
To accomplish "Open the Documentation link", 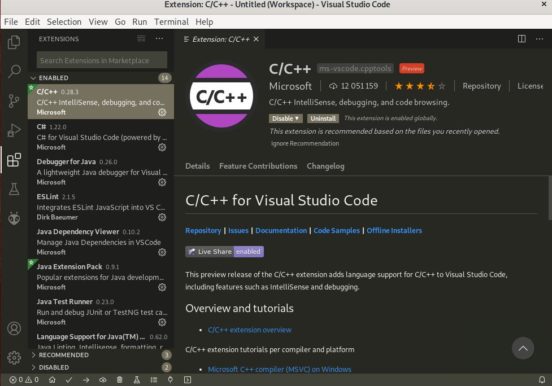I will point(281,231).
